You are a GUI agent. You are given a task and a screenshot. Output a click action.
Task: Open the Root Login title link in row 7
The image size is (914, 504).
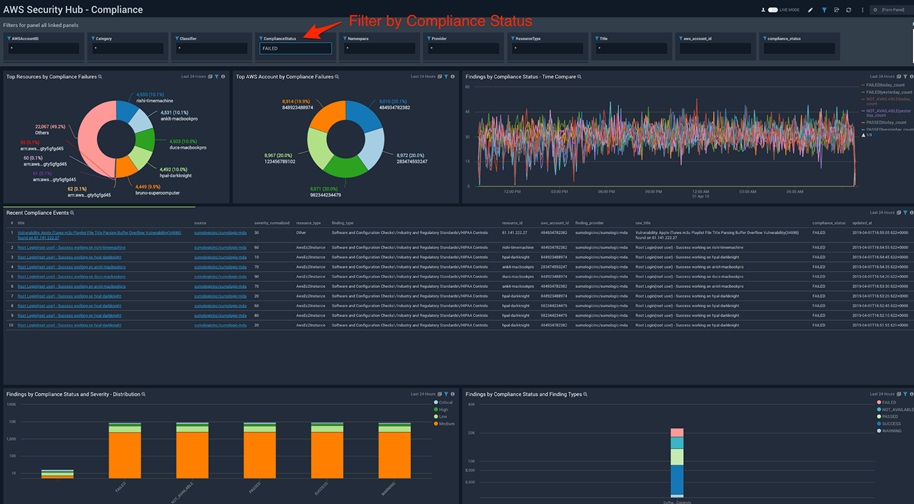69,296
